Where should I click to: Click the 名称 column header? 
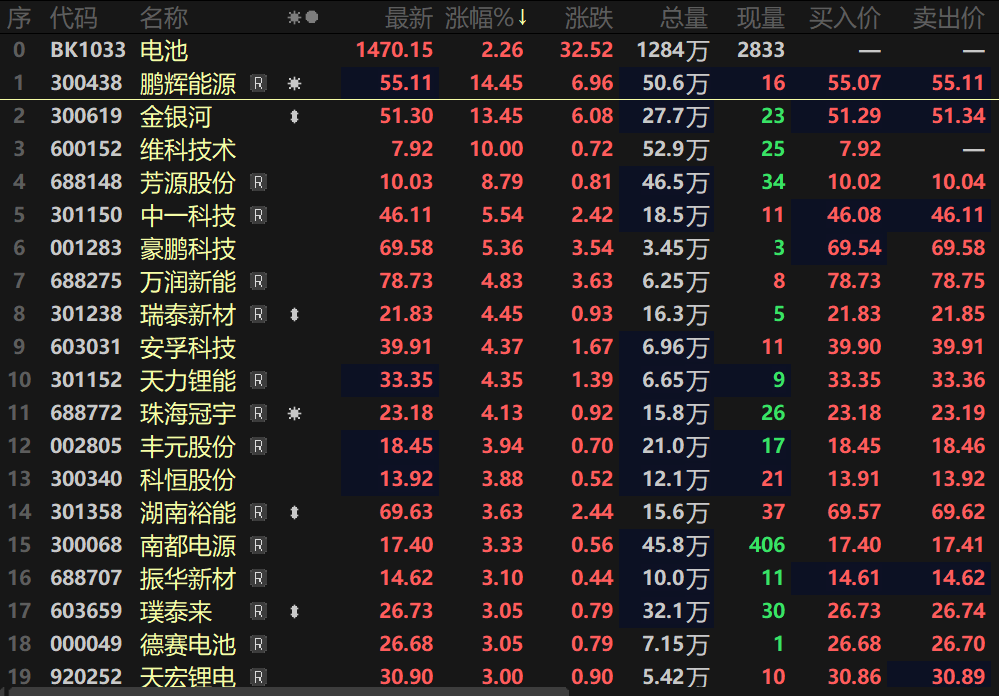point(164,18)
